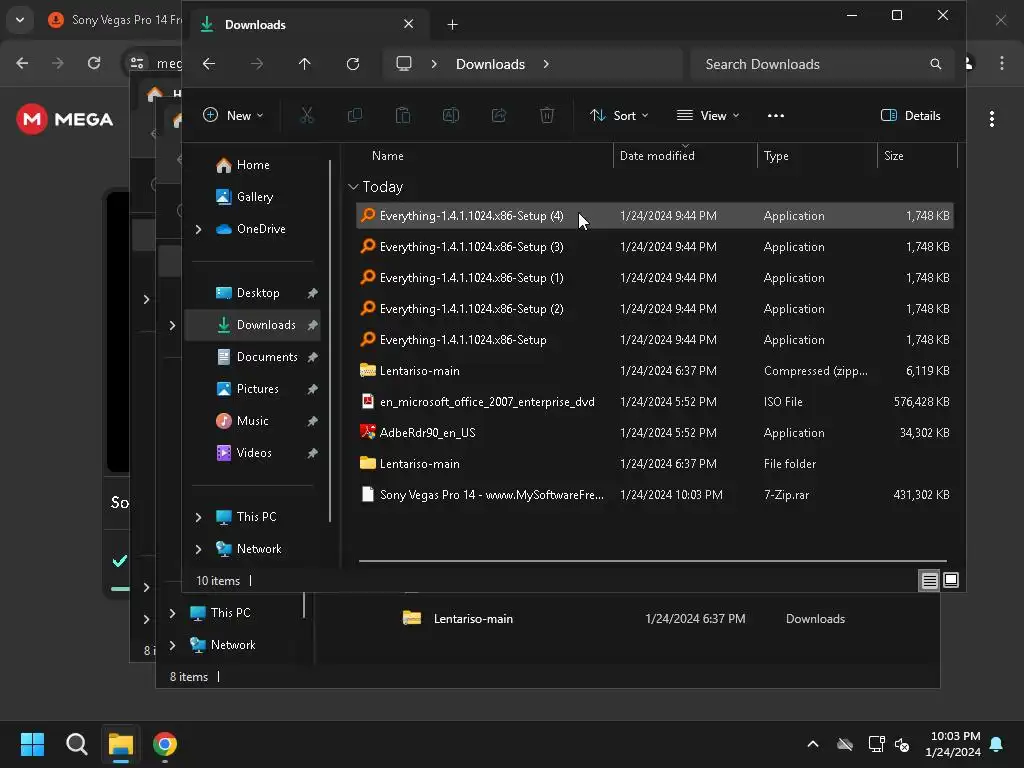Open the See more ellipsis menu
The width and height of the screenshot is (1024, 768).
[776, 116]
